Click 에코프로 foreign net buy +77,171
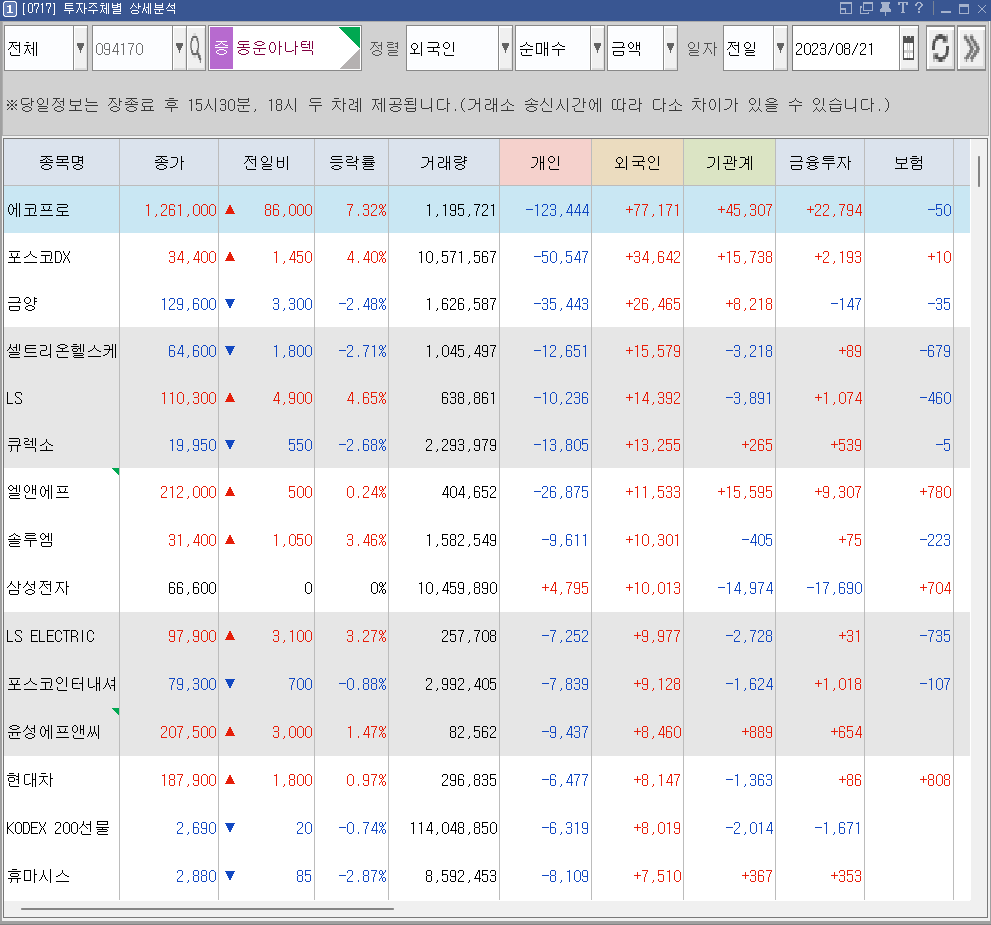This screenshot has width=991, height=925. [x=653, y=210]
